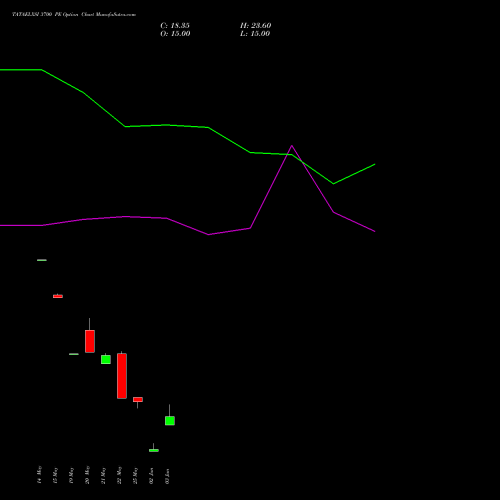
Task: Select the 20 May date label
Action: [87, 475]
